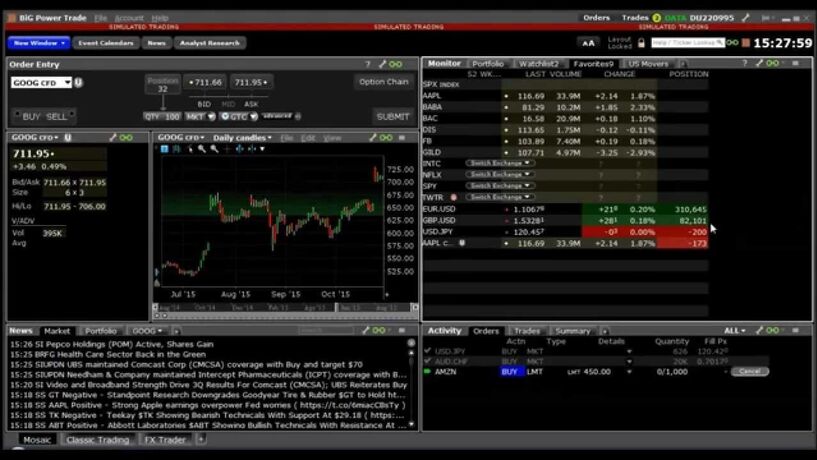Click chart zoom-in magnifier icon

click(202, 149)
